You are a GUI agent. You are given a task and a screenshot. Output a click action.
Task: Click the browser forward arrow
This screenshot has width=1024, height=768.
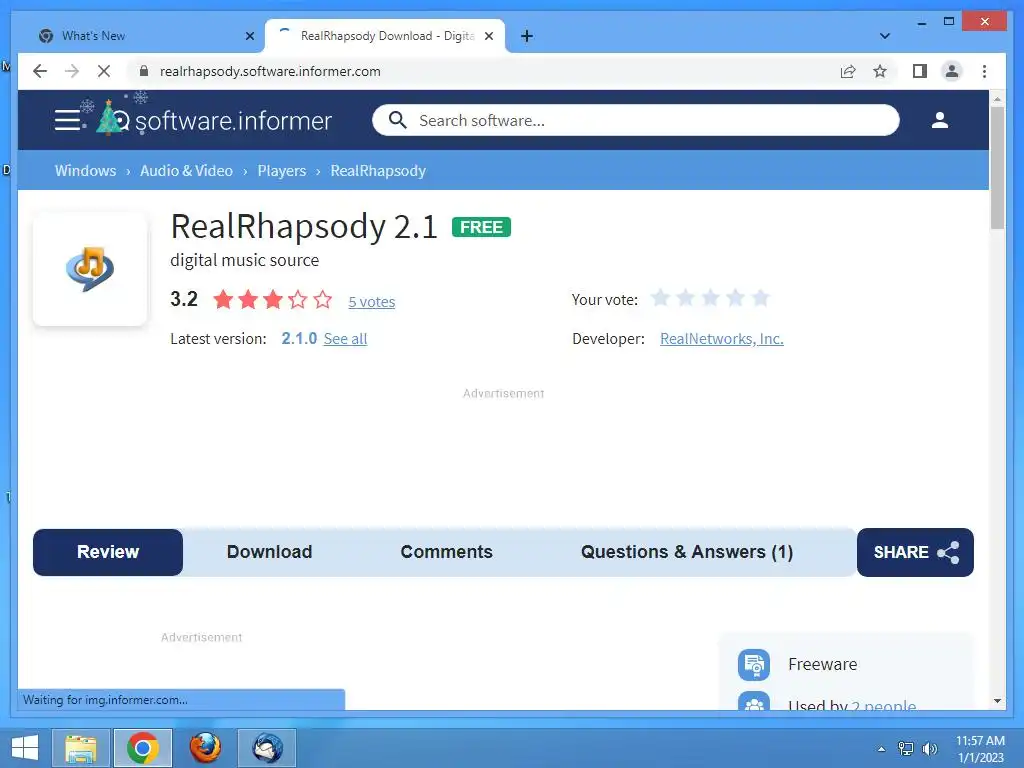pyautogui.click(x=72, y=71)
